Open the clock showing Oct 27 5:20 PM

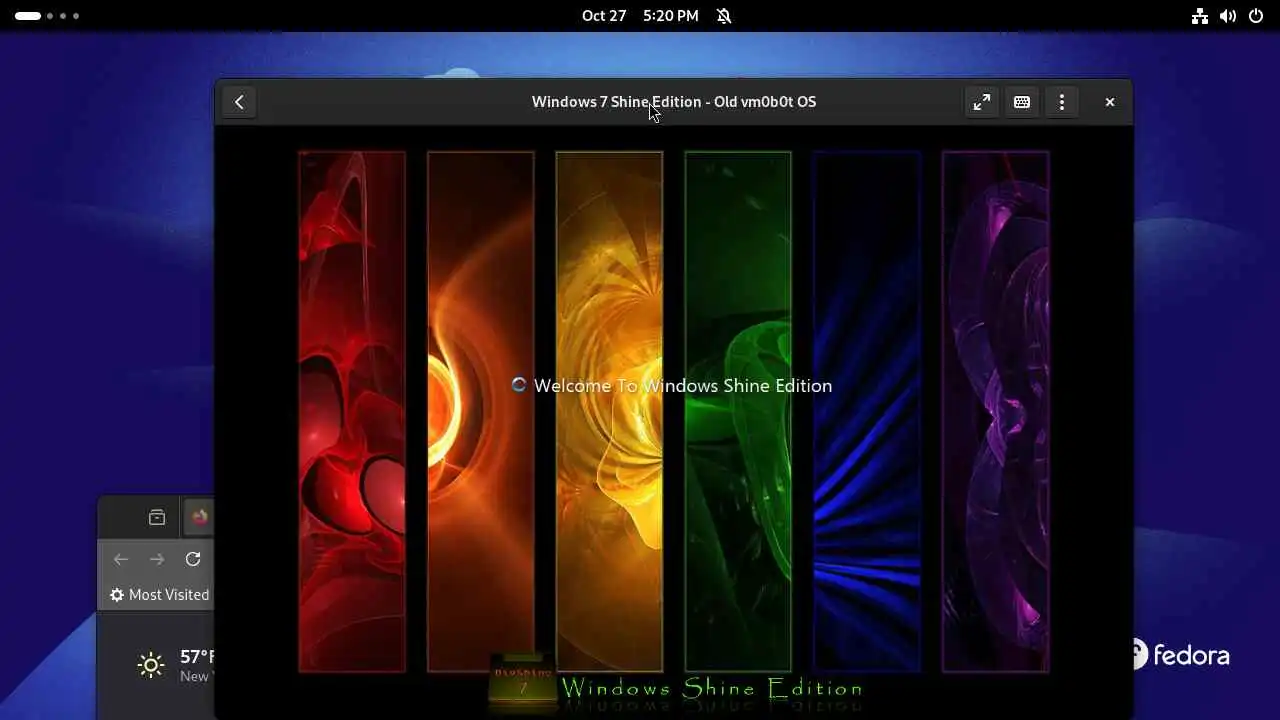[640, 16]
